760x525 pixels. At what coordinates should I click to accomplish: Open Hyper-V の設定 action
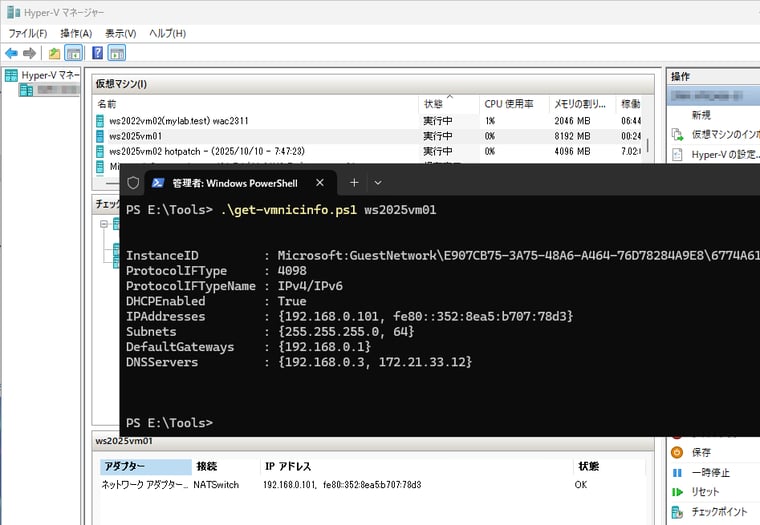726,155
